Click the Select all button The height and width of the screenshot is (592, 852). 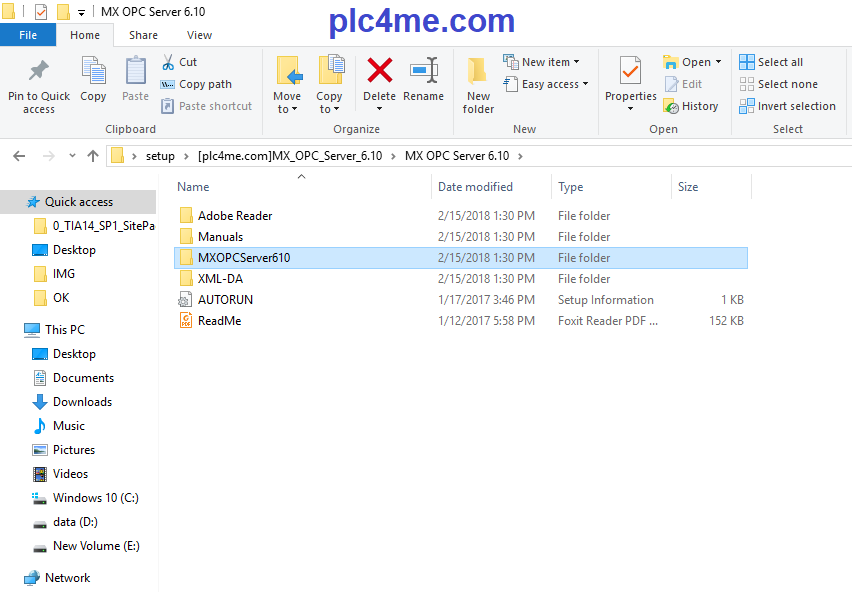(x=771, y=62)
